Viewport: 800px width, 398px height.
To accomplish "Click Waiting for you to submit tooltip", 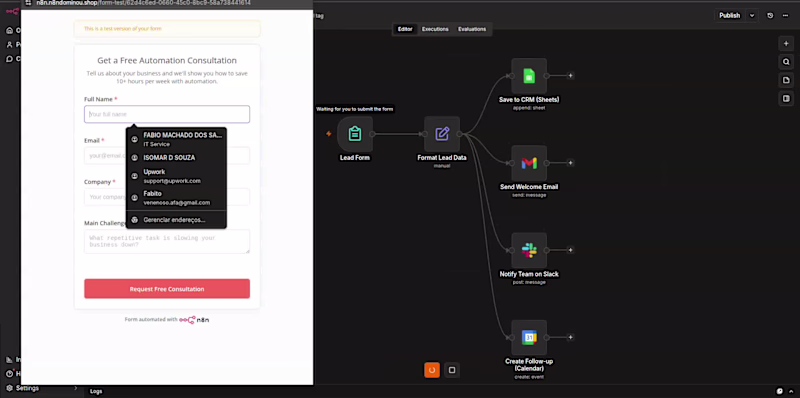I will tap(355, 109).
